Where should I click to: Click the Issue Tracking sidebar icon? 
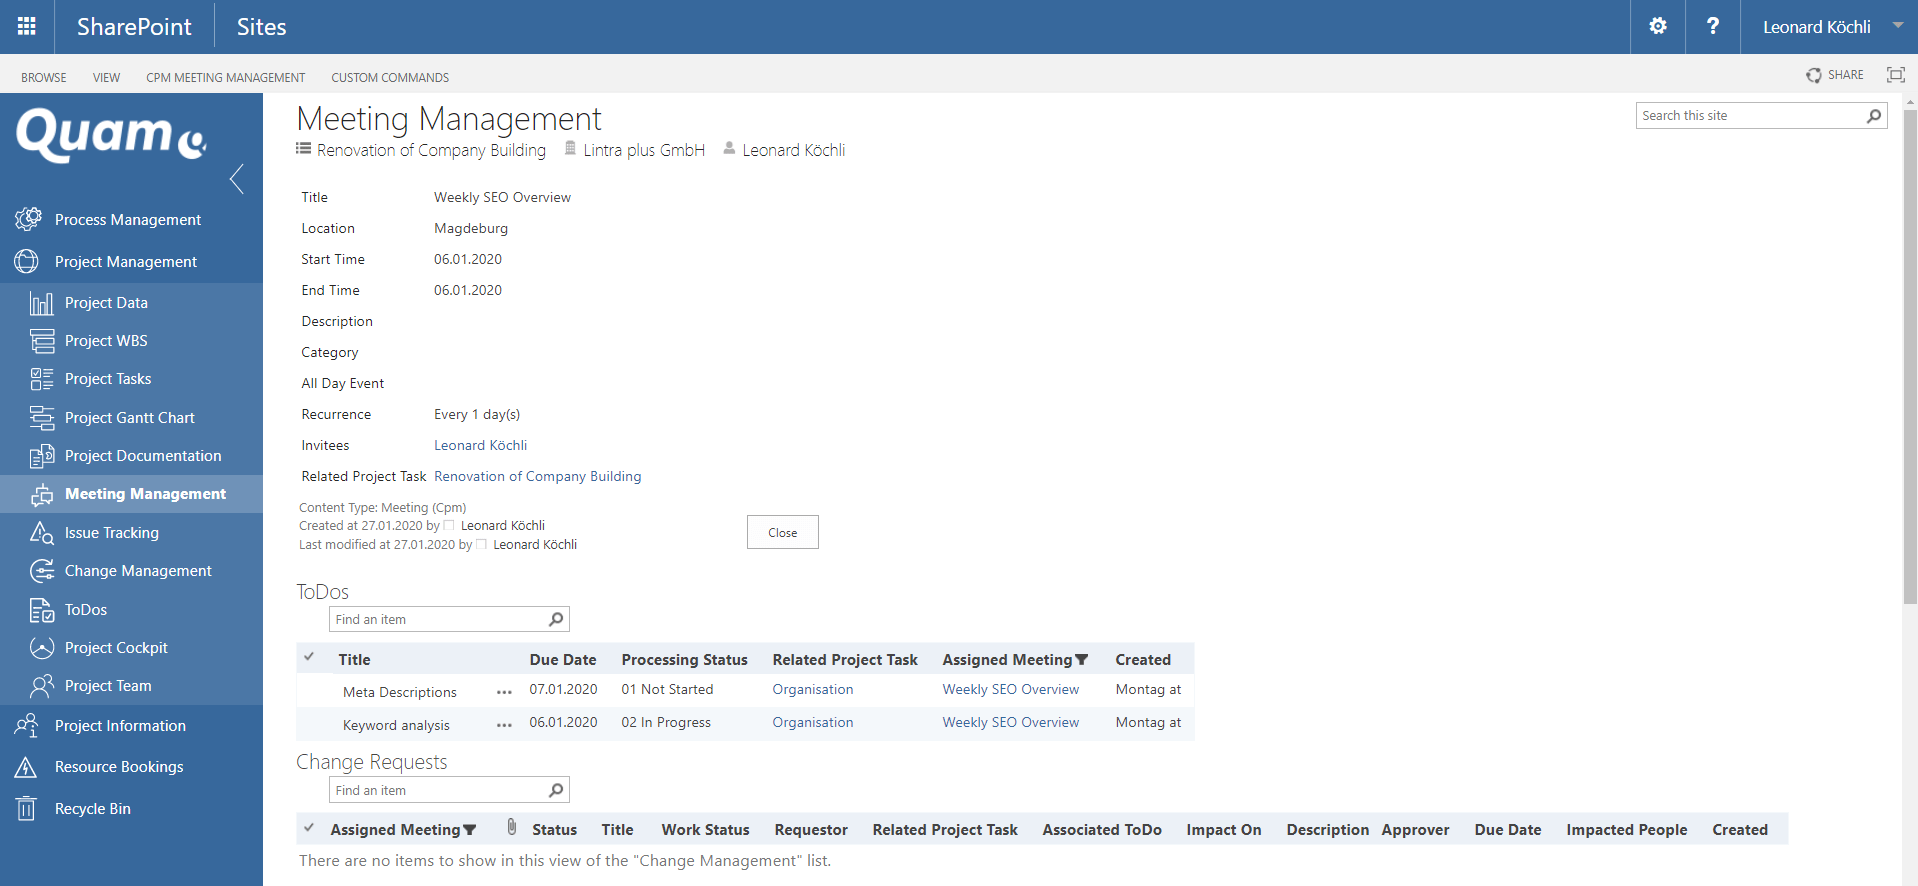tap(42, 533)
